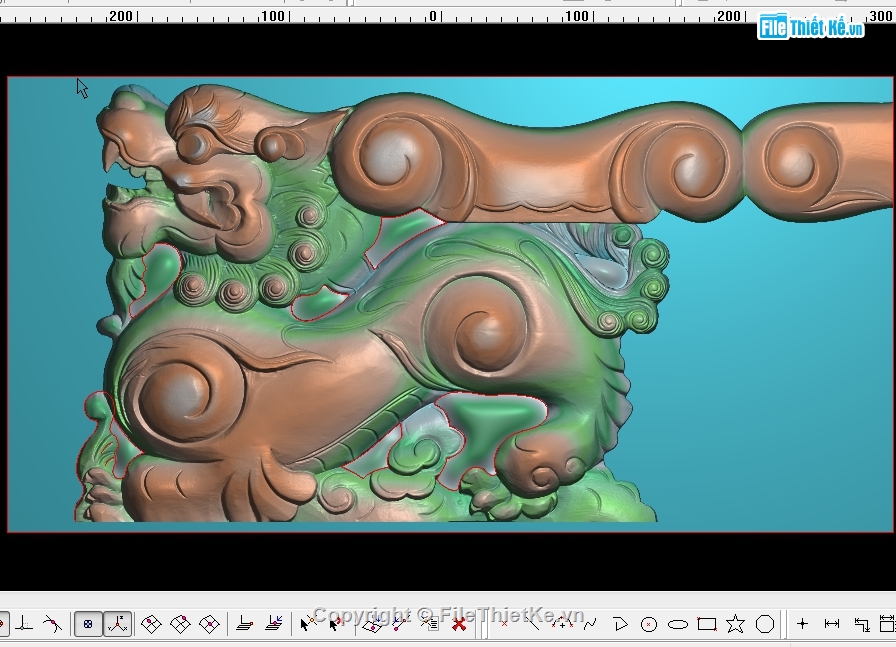The image size is (896, 647).
Task: Select the ellipse drawing tool
Action: (x=678, y=624)
